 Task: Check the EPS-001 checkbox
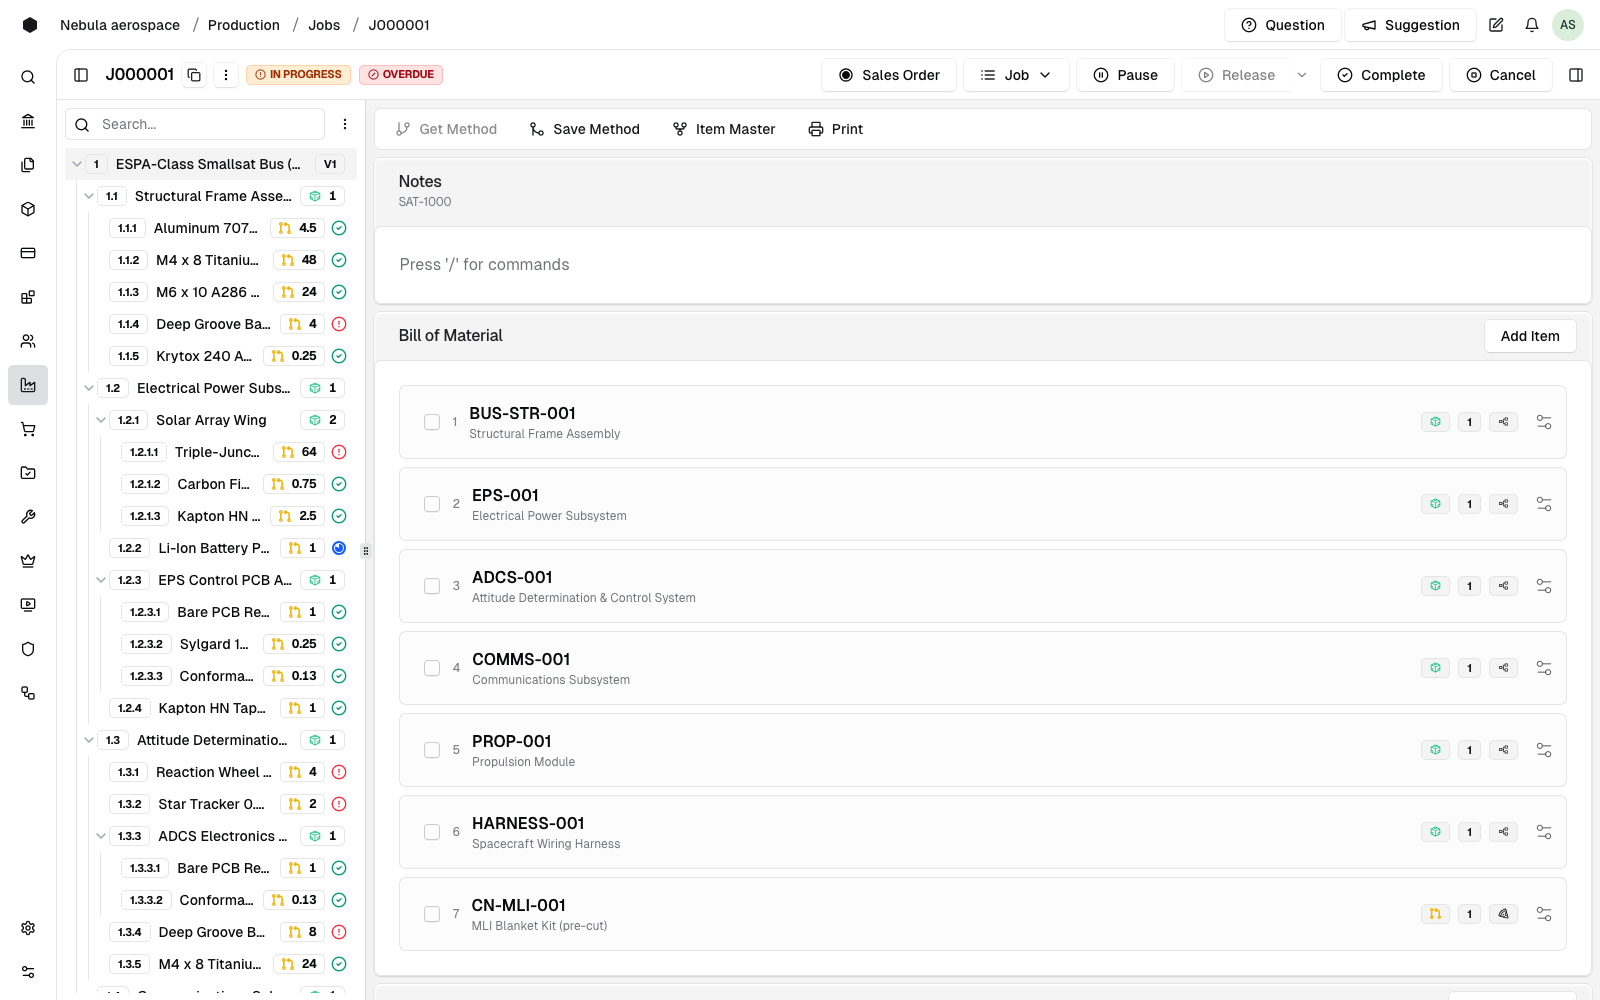(x=432, y=504)
